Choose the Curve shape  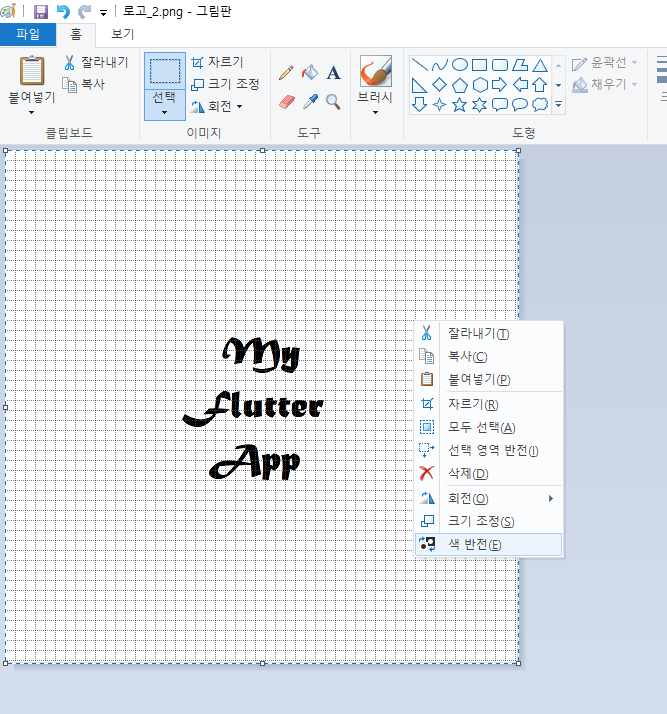point(439,65)
